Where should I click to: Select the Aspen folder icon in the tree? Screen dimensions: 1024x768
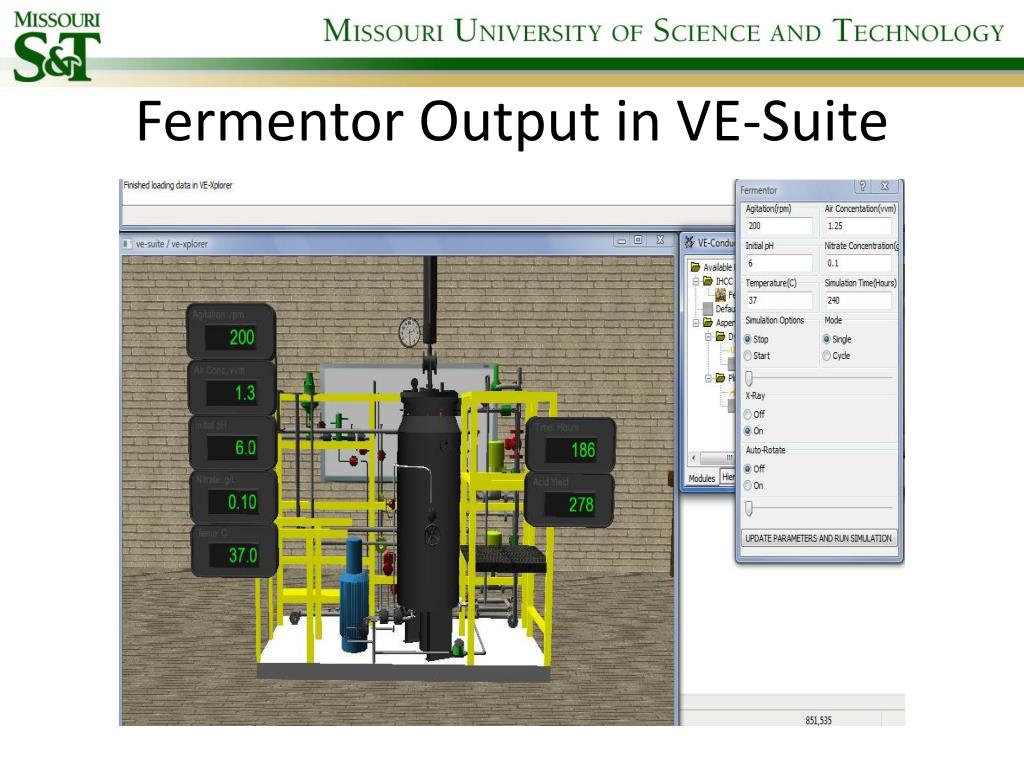pyautogui.click(x=708, y=323)
